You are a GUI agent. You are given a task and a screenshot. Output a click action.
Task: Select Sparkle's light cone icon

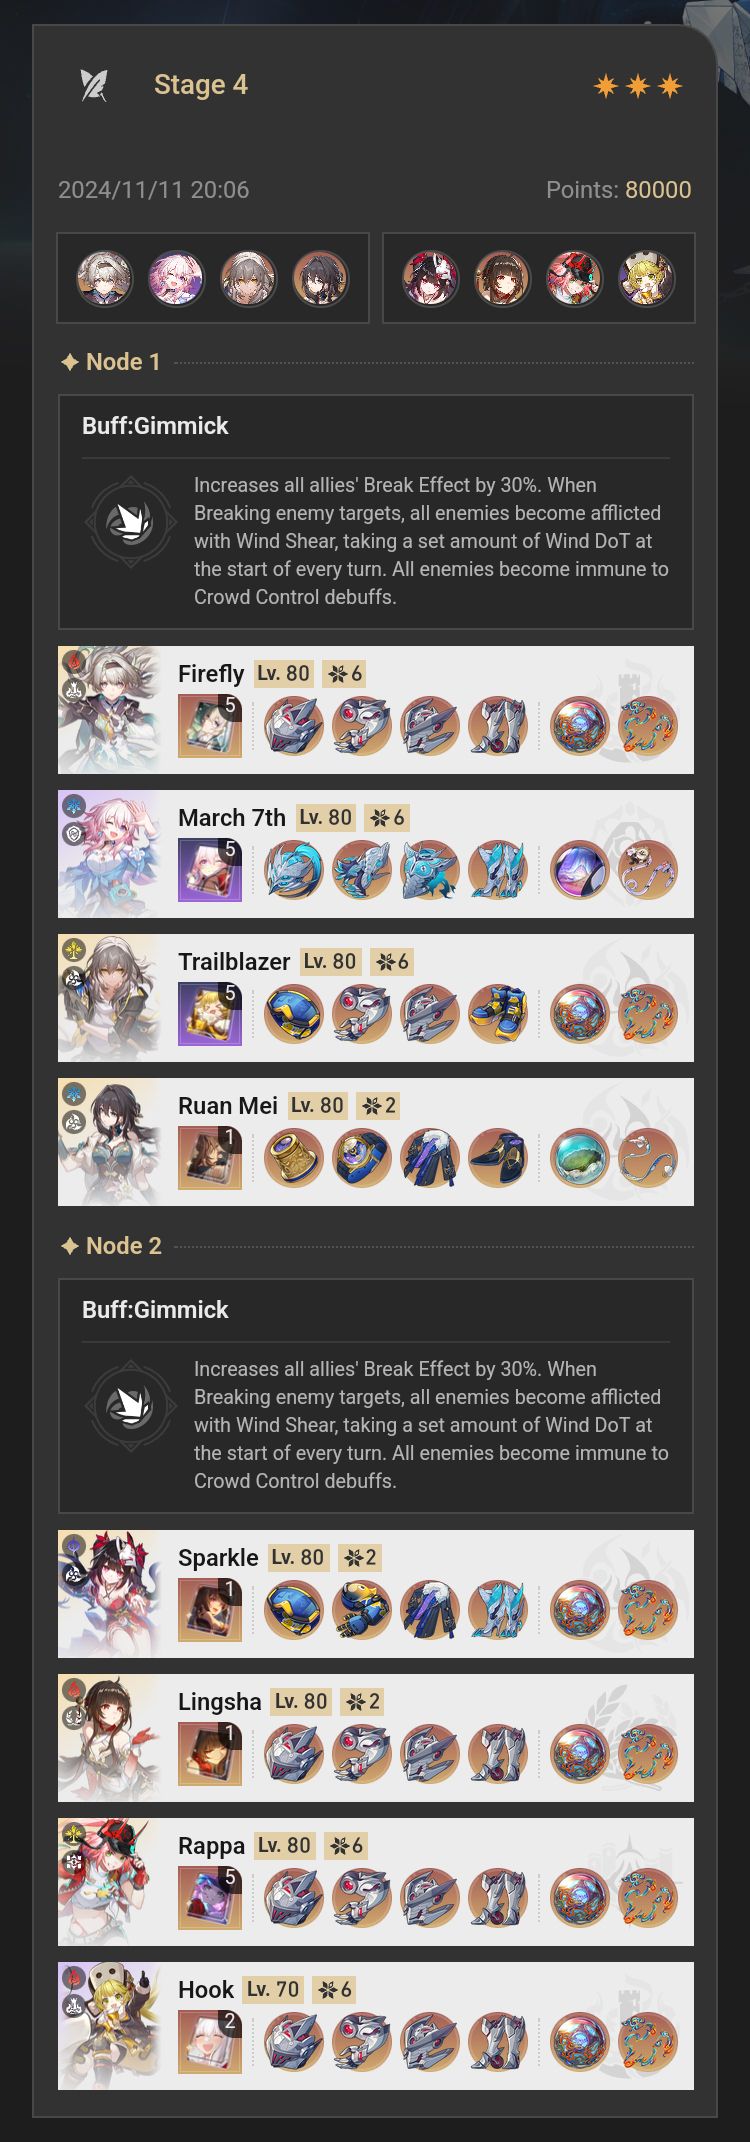[210, 1610]
